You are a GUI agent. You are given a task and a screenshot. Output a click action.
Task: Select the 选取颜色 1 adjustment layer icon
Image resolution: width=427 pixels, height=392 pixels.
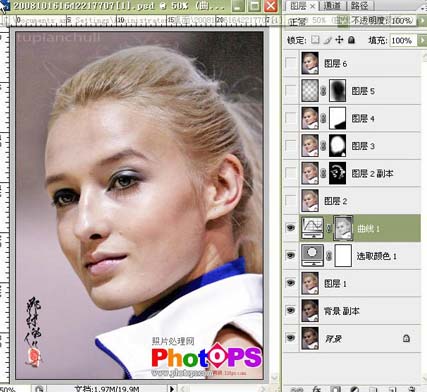312,256
